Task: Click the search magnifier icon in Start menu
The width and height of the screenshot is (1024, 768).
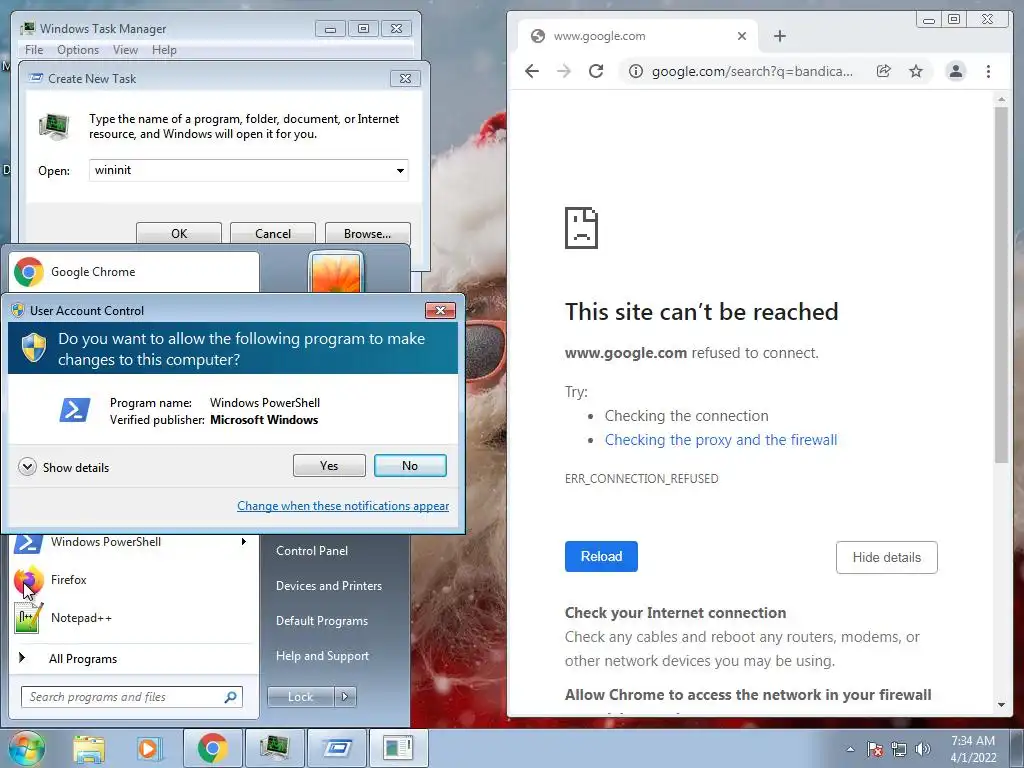Action: [x=230, y=697]
